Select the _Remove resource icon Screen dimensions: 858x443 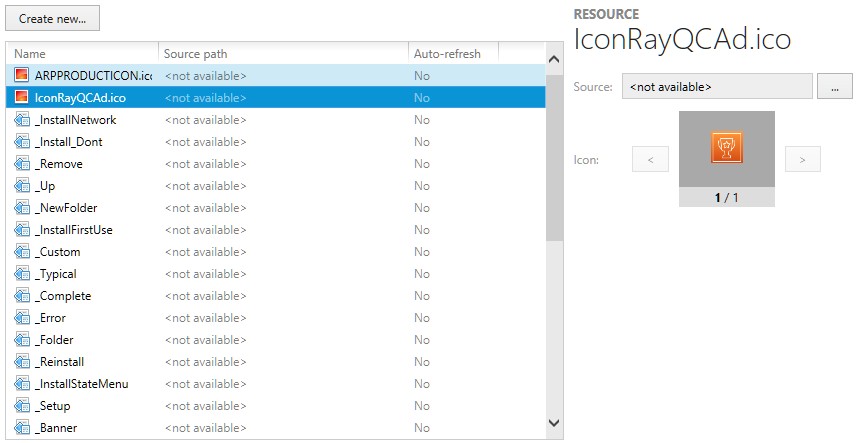point(22,164)
